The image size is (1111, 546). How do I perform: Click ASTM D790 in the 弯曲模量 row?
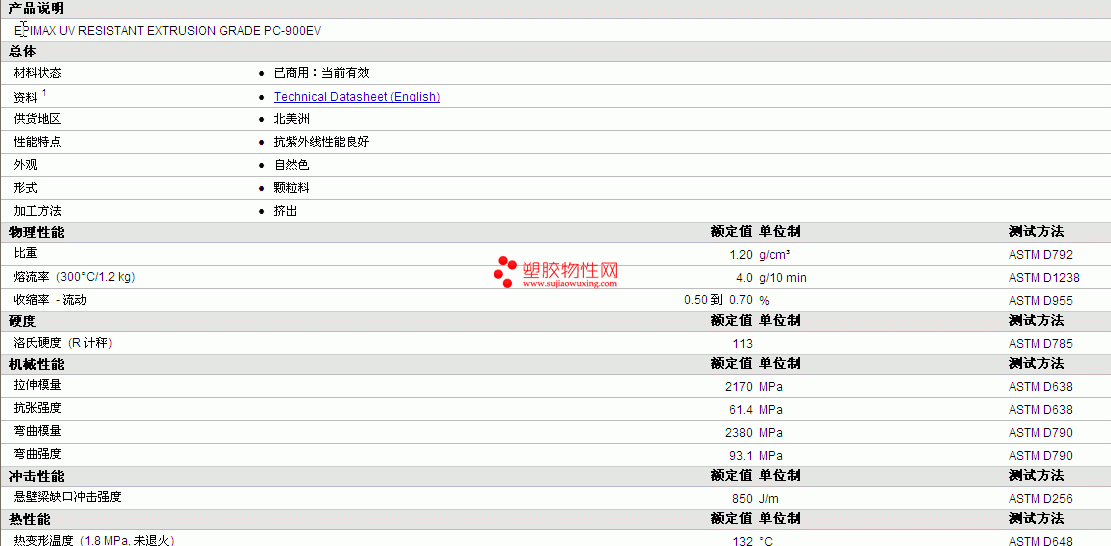(x=1041, y=433)
